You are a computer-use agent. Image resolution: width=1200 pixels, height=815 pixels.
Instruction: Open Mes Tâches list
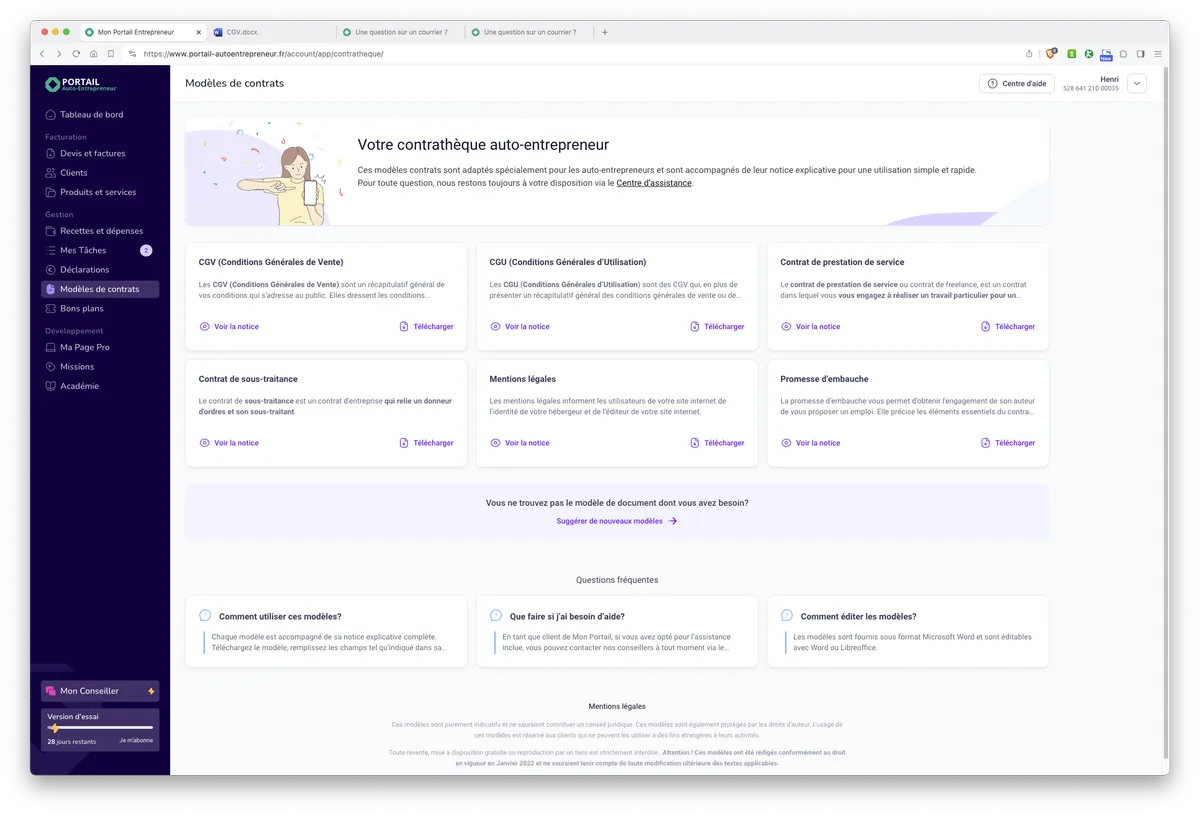tap(83, 250)
